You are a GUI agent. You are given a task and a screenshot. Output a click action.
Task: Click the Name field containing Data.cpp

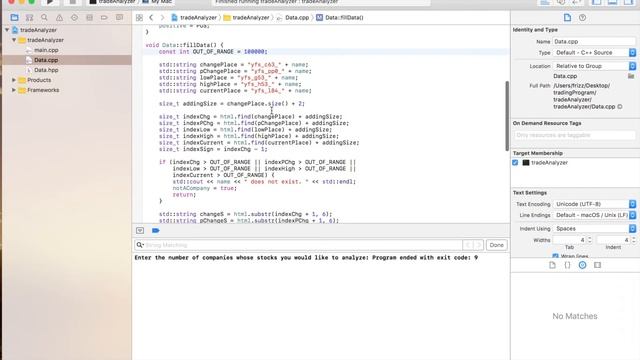pyautogui.click(x=594, y=42)
